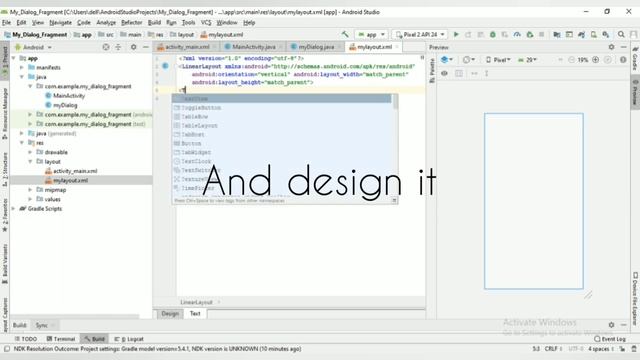Image resolution: width=640 pixels, height=360 pixels.
Task: Open the design surface layers dropdown
Action: tap(447, 60)
